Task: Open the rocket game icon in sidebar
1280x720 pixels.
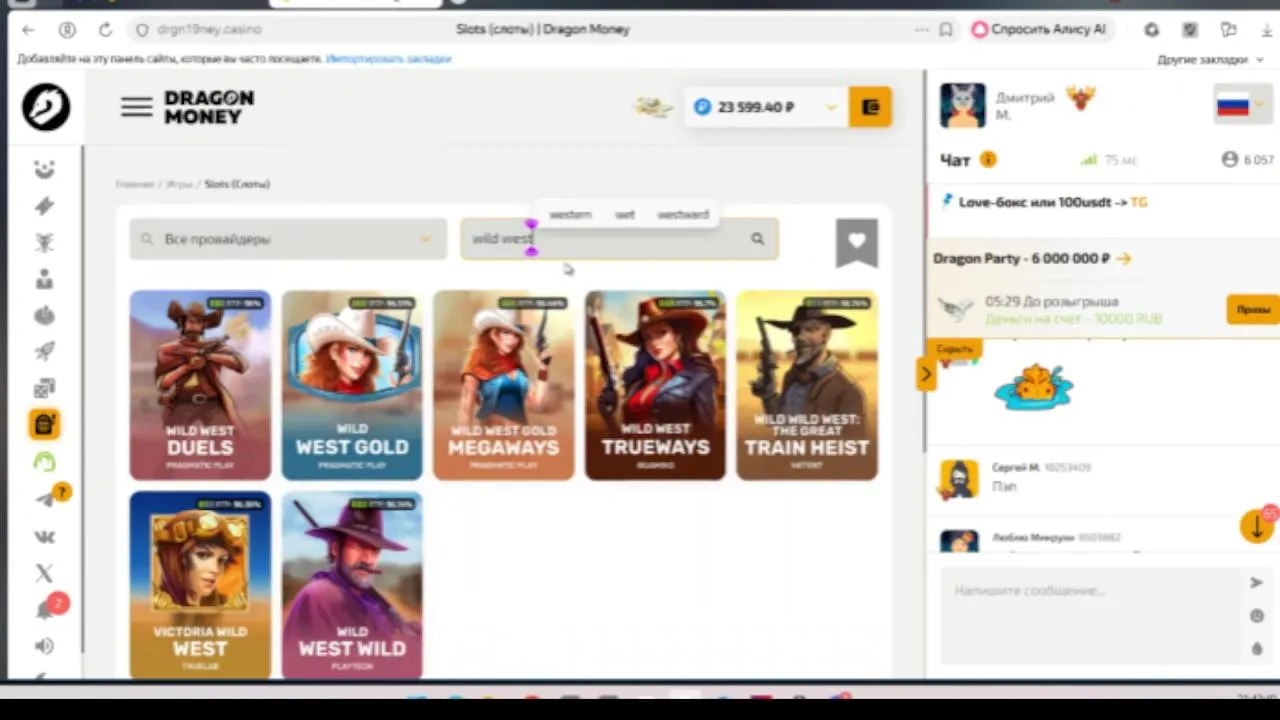Action: (44, 351)
